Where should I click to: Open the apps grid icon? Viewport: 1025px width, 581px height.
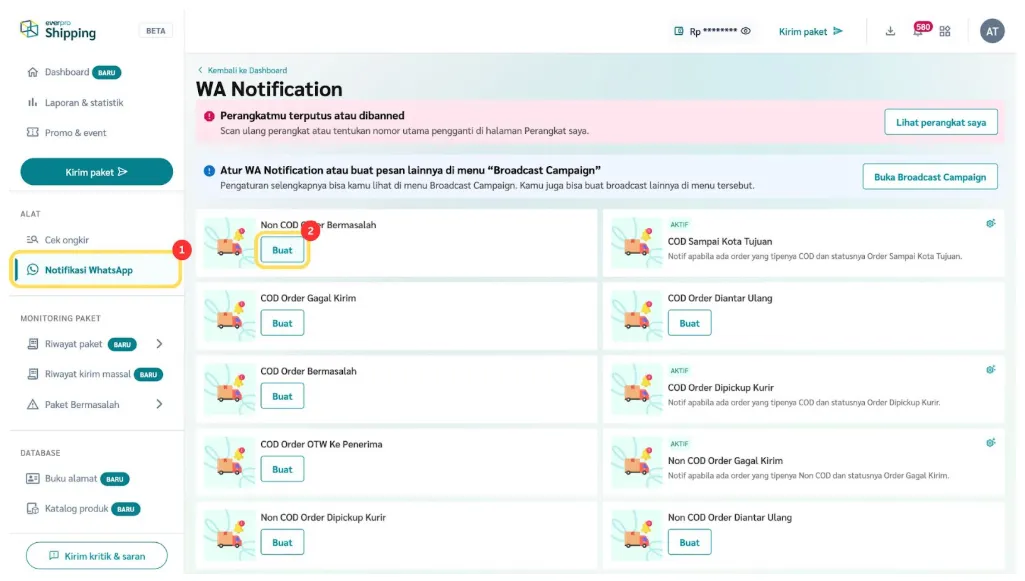tap(945, 31)
